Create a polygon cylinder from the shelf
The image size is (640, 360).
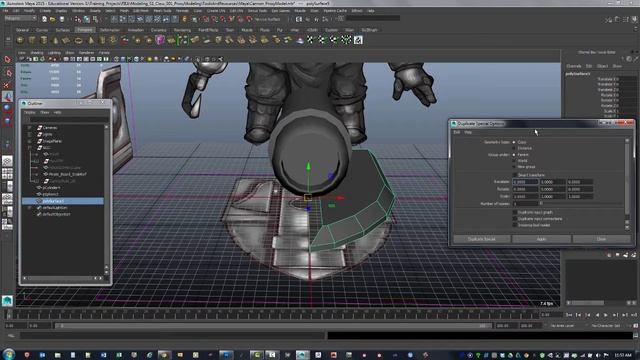[x=44, y=40]
